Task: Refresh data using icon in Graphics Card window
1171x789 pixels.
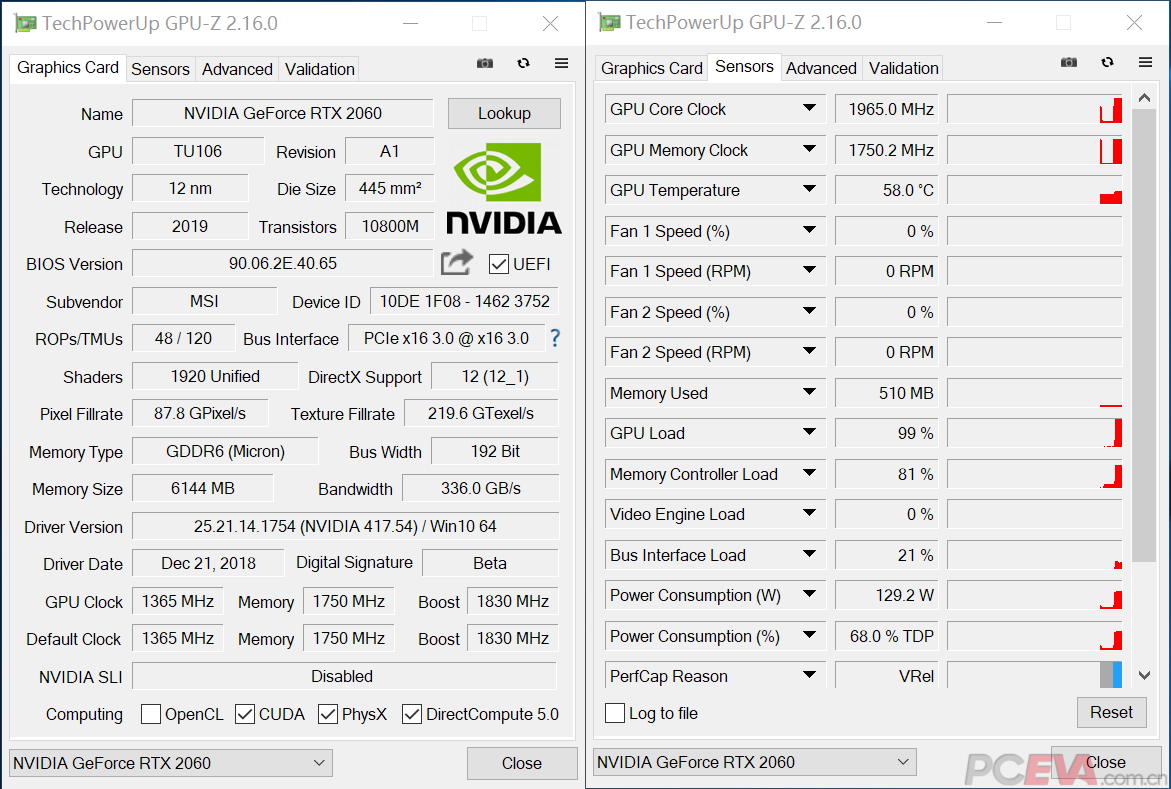Action: 524,64
